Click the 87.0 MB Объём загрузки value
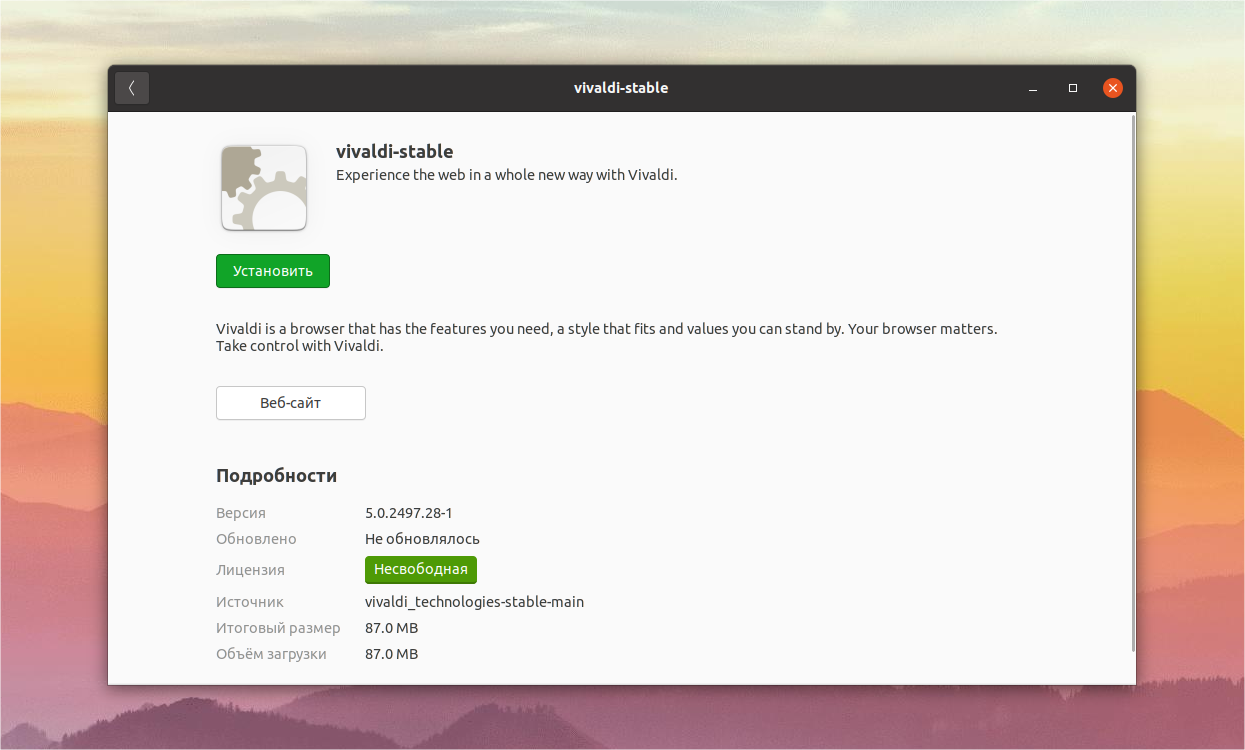 pyautogui.click(x=391, y=654)
